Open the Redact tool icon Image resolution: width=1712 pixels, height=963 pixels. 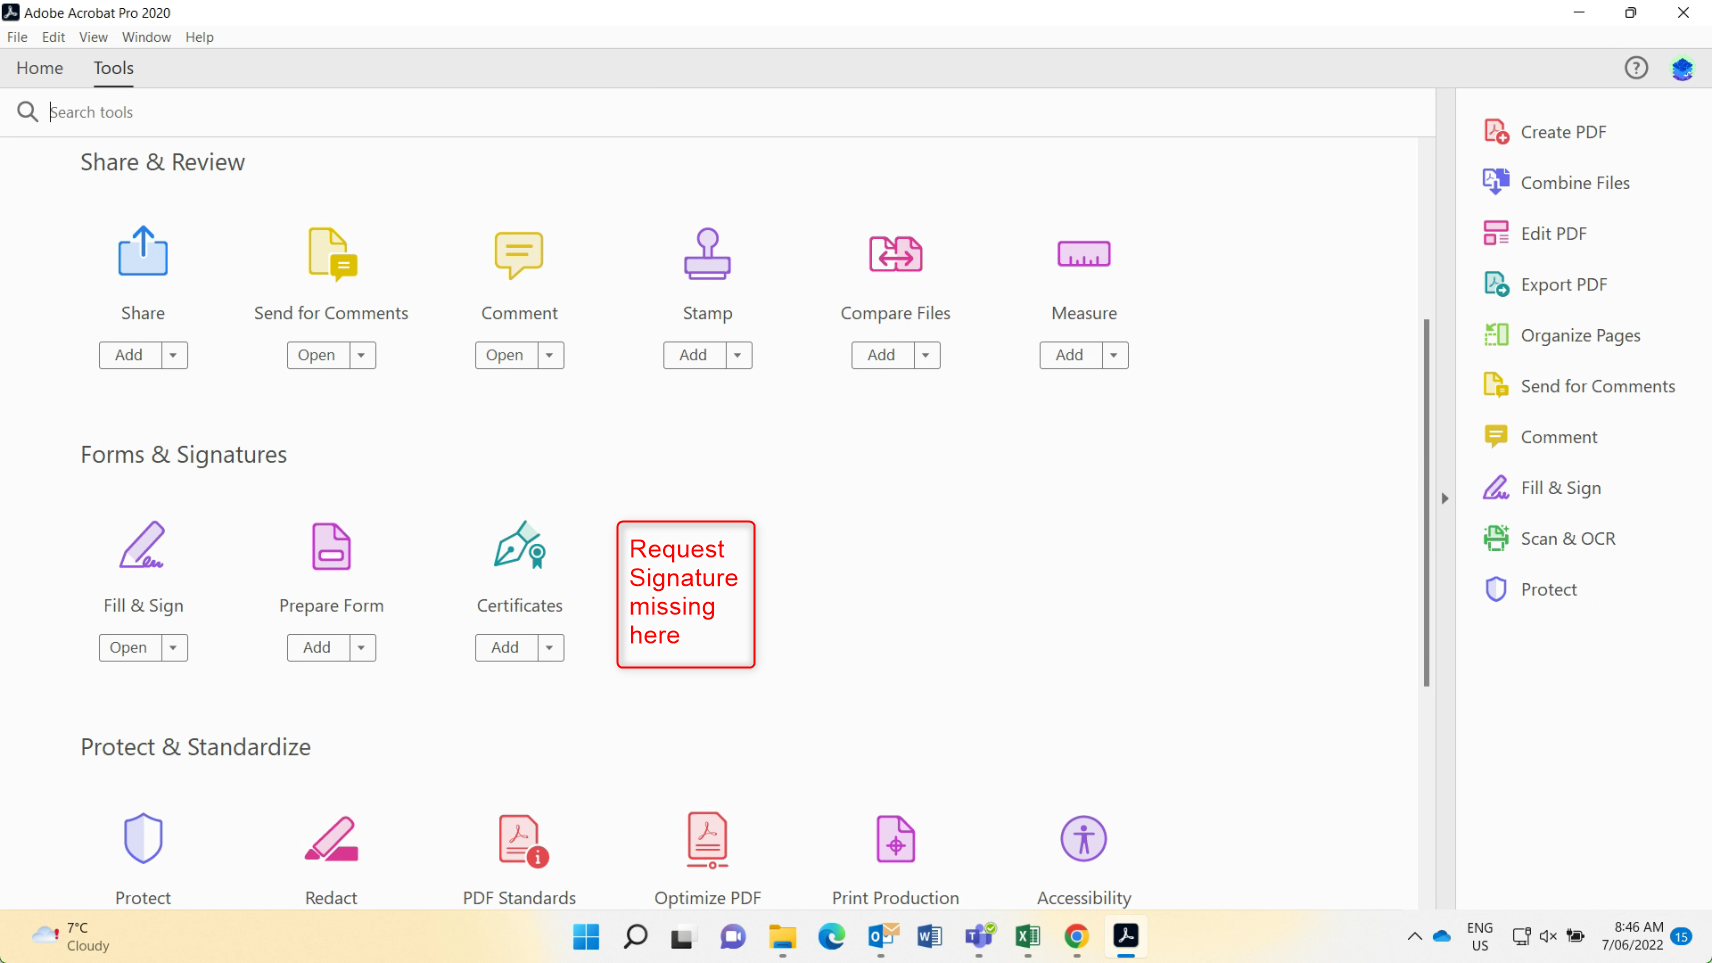point(331,839)
